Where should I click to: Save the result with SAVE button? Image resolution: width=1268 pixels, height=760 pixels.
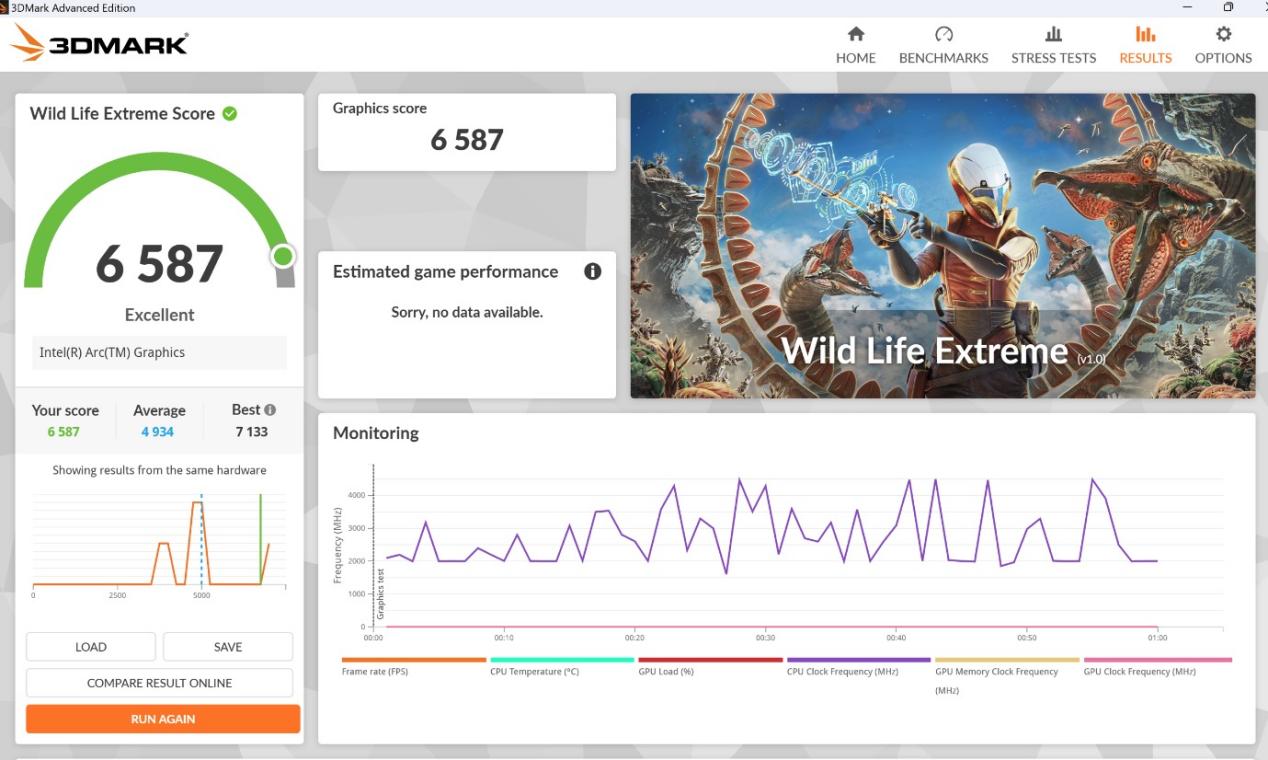(x=228, y=647)
